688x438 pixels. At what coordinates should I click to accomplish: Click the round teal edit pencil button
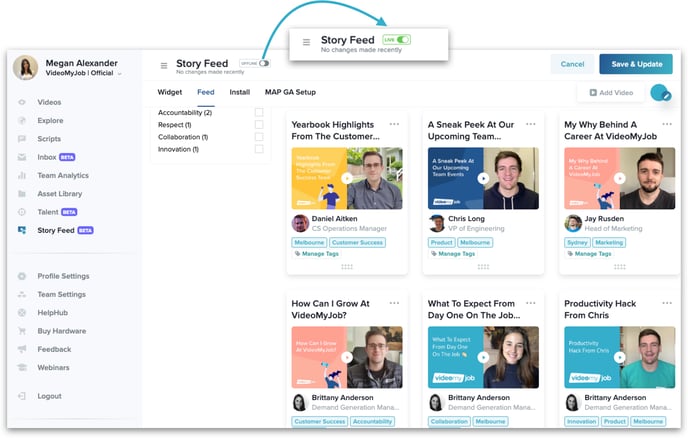[661, 93]
